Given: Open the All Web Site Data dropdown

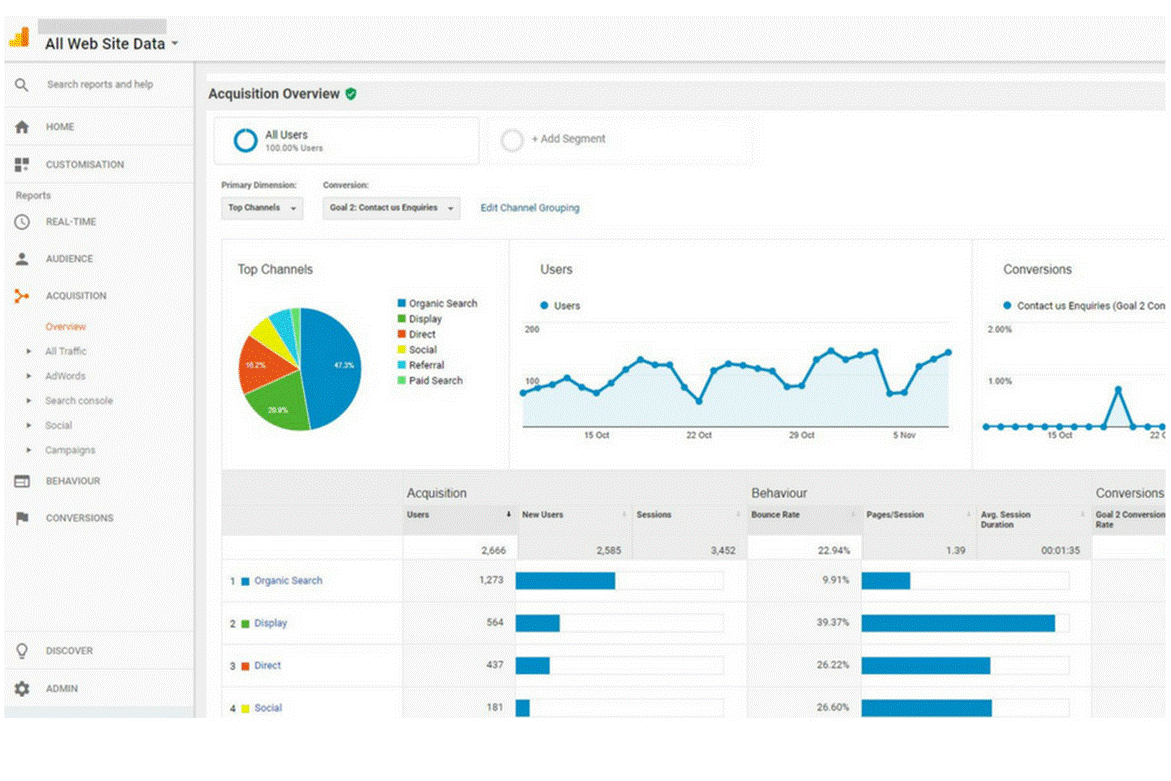Looking at the screenshot, I should point(111,44).
